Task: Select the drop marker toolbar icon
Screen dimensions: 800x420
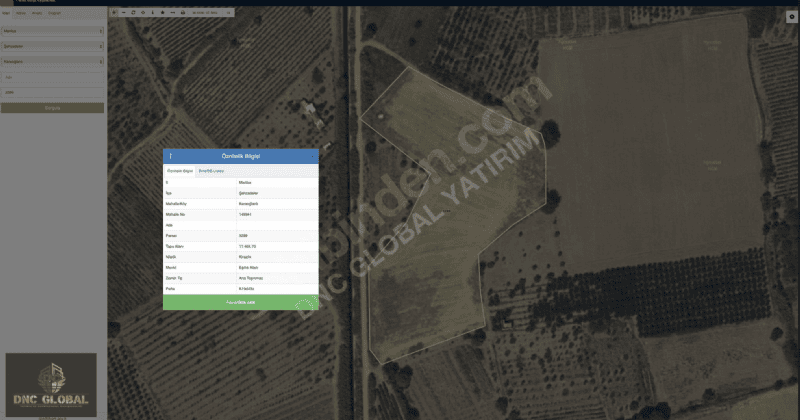Action: [x=163, y=12]
